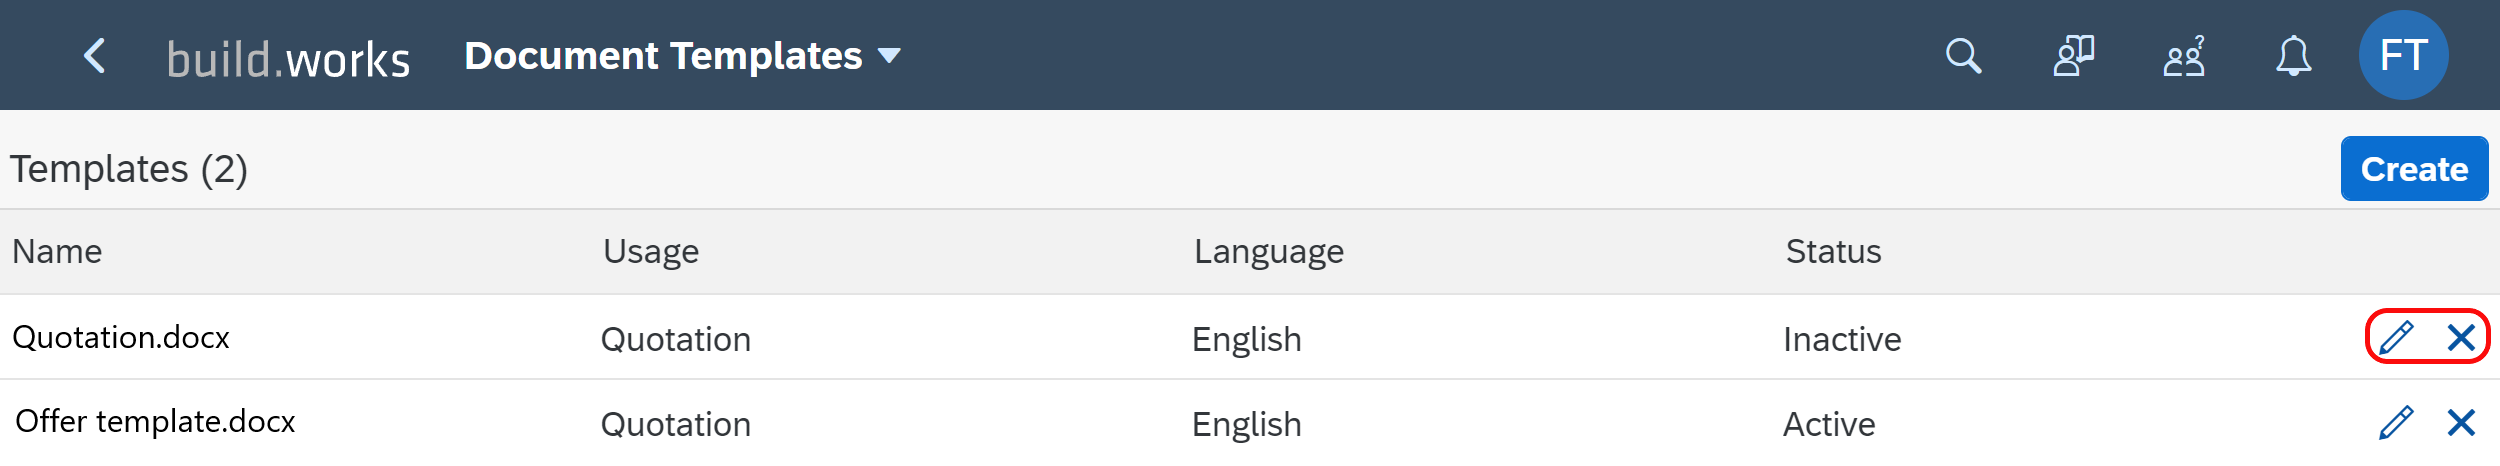The width and height of the screenshot is (2500, 466).
Task: Edit the Offer template.docx with pencil
Action: pos(2396,423)
